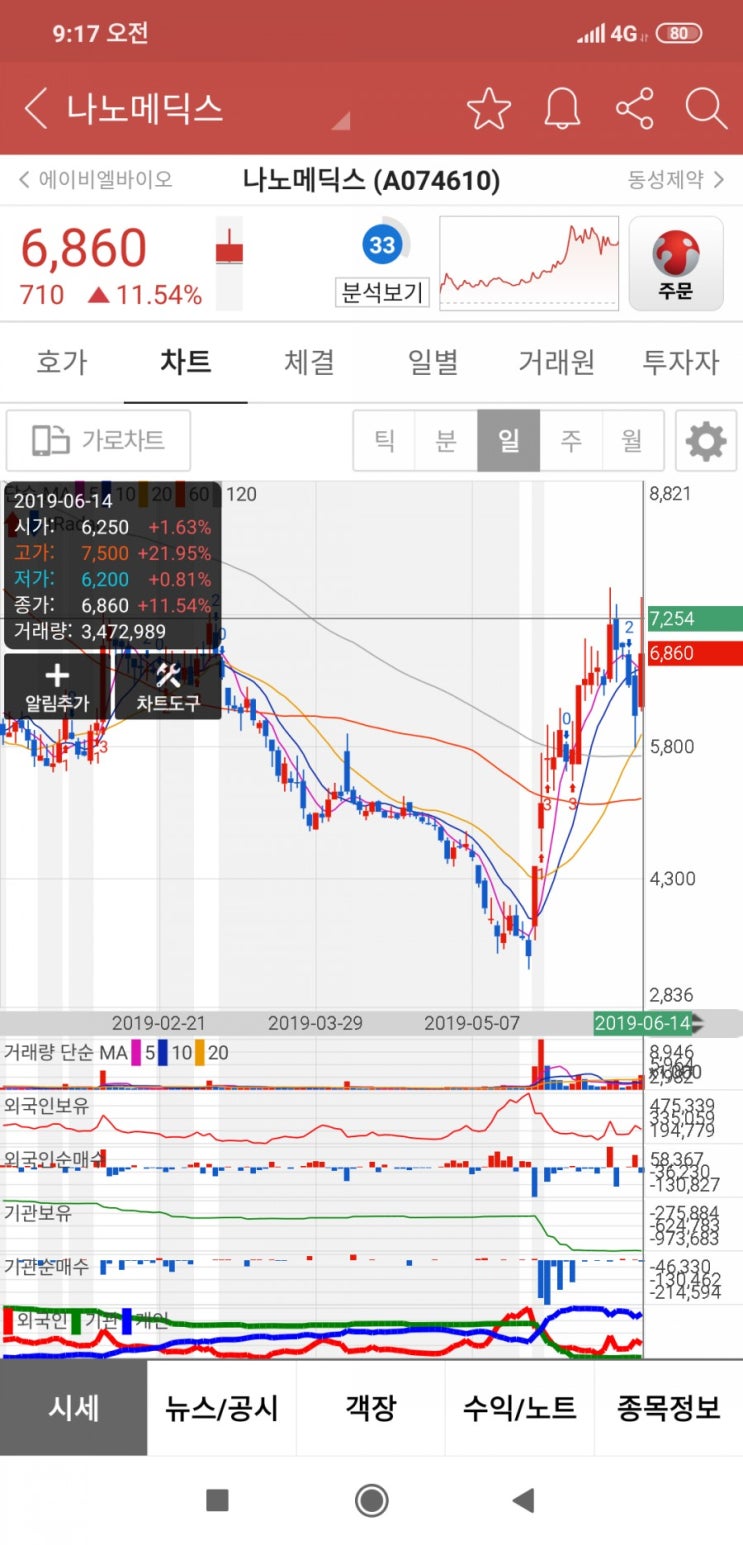Tap the date axis scroll arrow at 2019-06-14
The height and width of the screenshot is (1545, 743).
698,1024
